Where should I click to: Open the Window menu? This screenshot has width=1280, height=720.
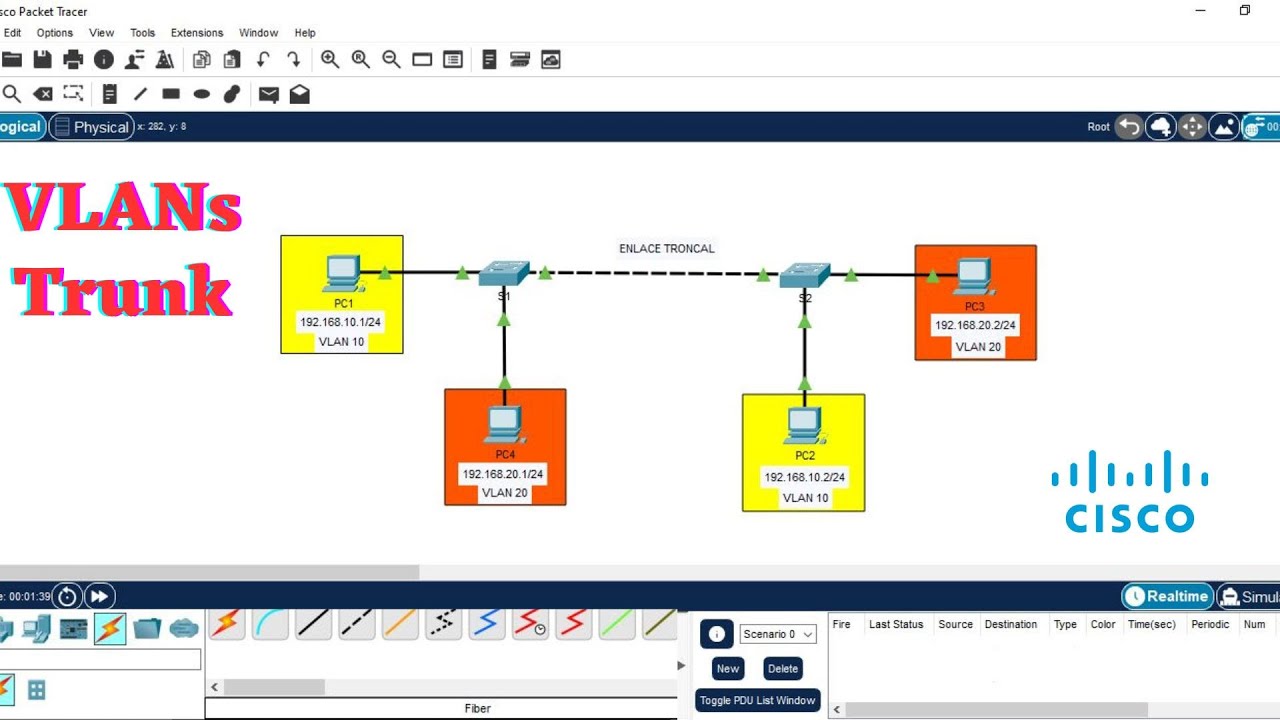259,33
